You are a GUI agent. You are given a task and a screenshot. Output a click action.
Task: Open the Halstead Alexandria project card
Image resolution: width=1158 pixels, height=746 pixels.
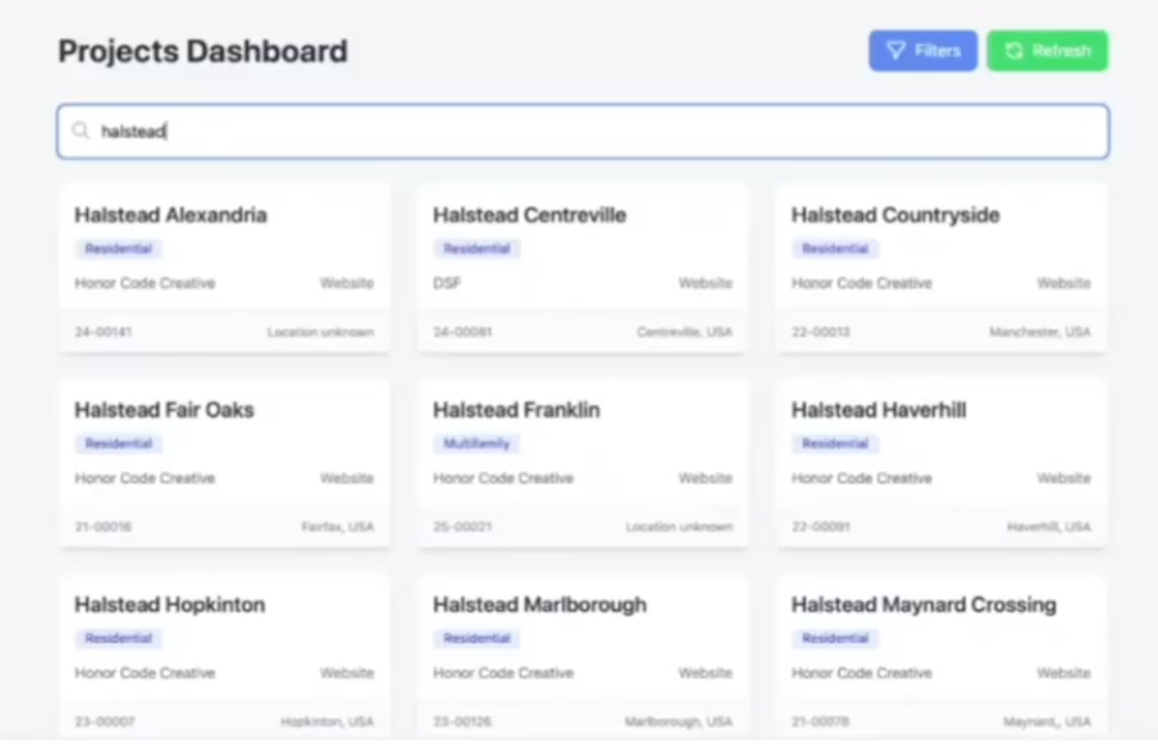224,268
